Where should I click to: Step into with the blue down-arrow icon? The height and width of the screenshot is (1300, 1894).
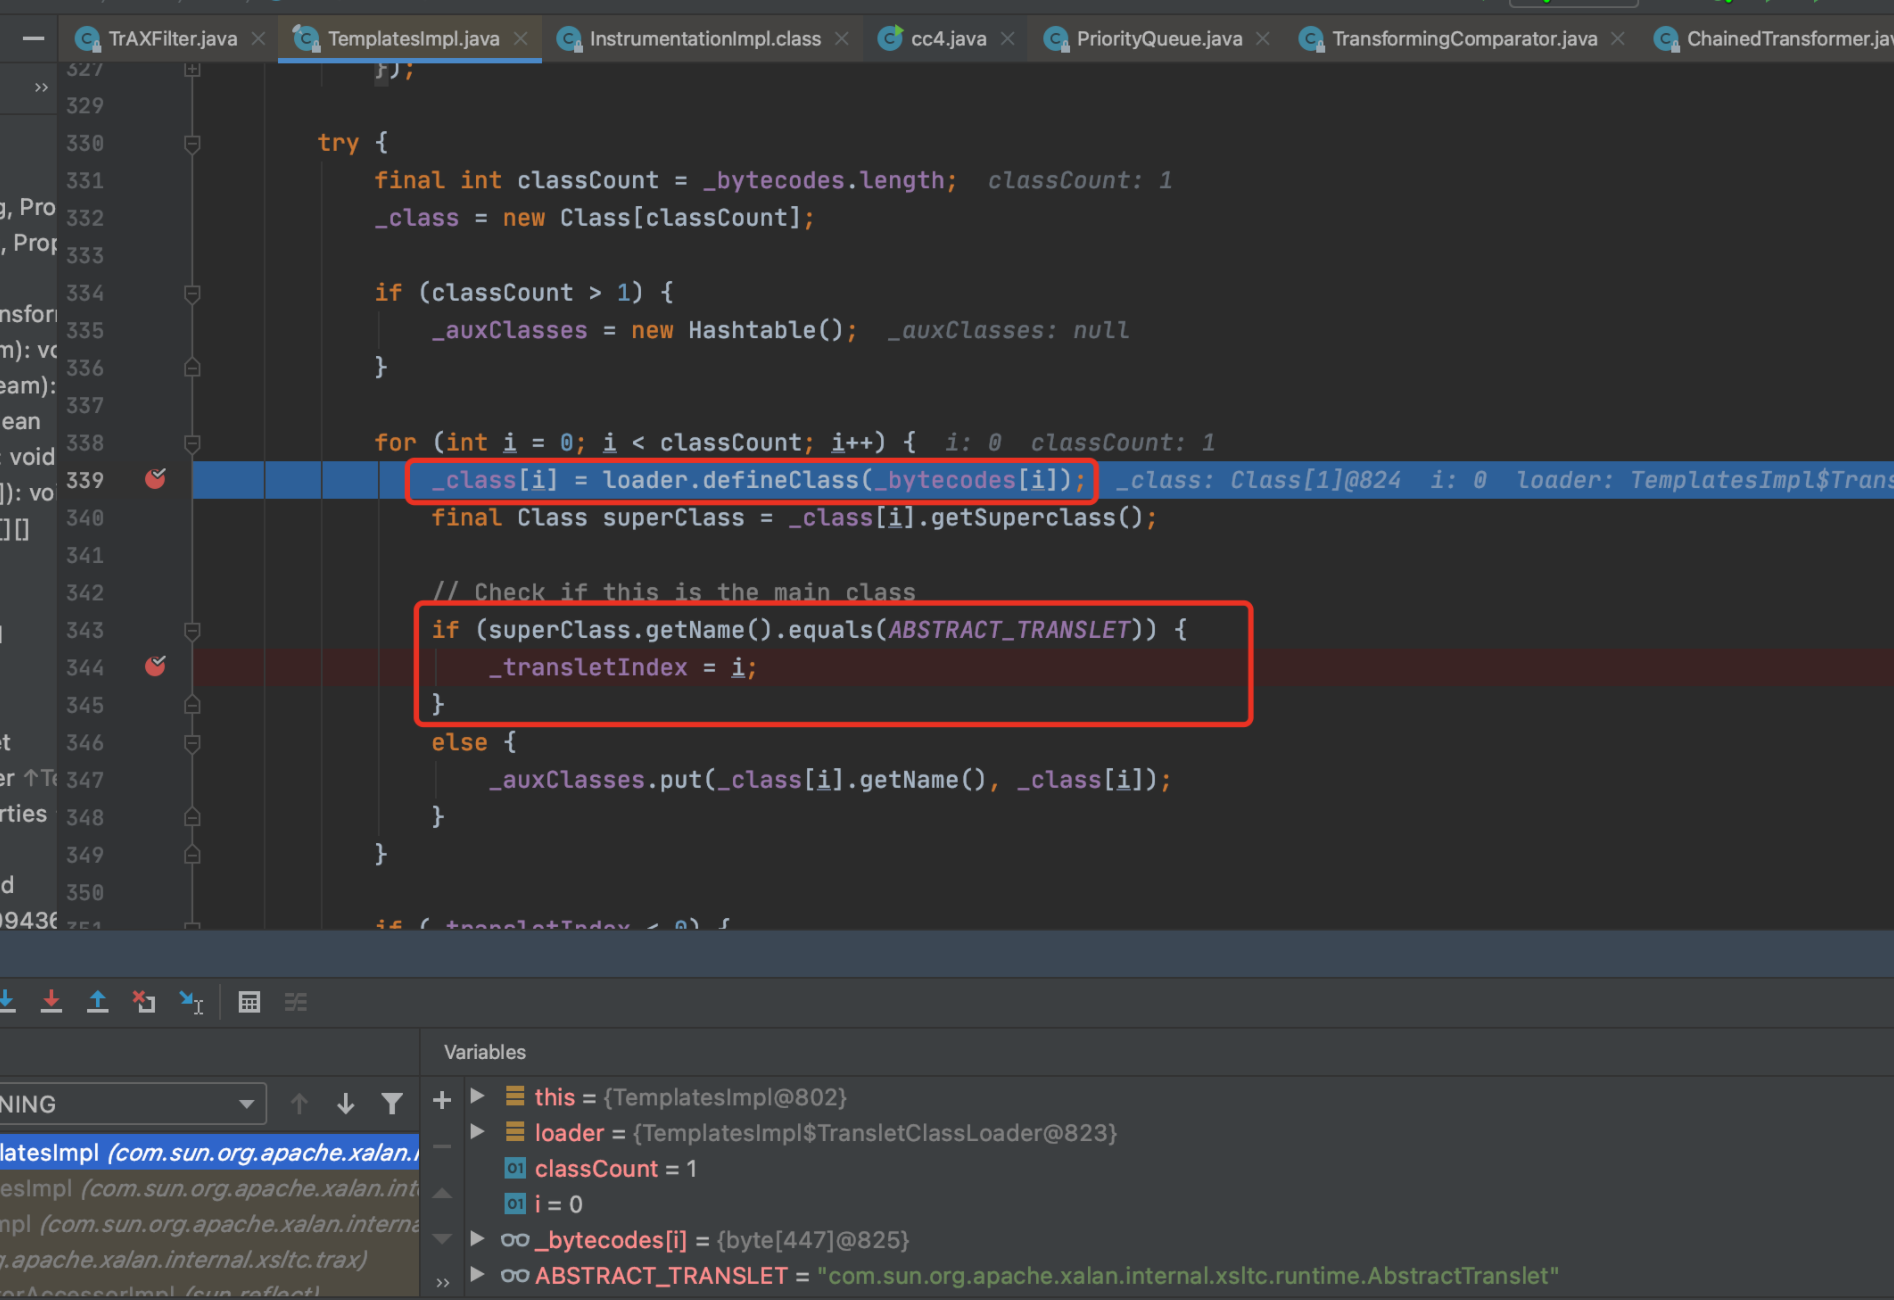pyautogui.click(x=6, y=1001)
